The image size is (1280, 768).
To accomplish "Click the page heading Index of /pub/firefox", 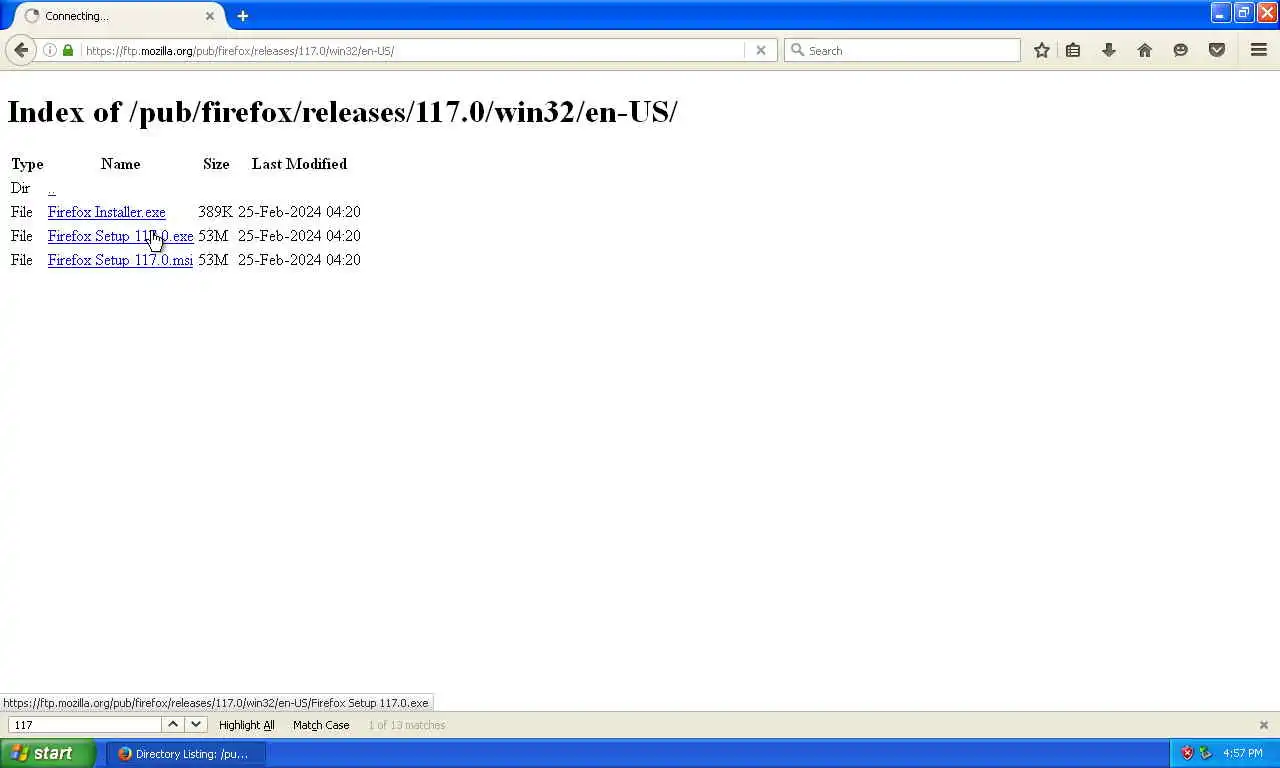I will (342, 112).
